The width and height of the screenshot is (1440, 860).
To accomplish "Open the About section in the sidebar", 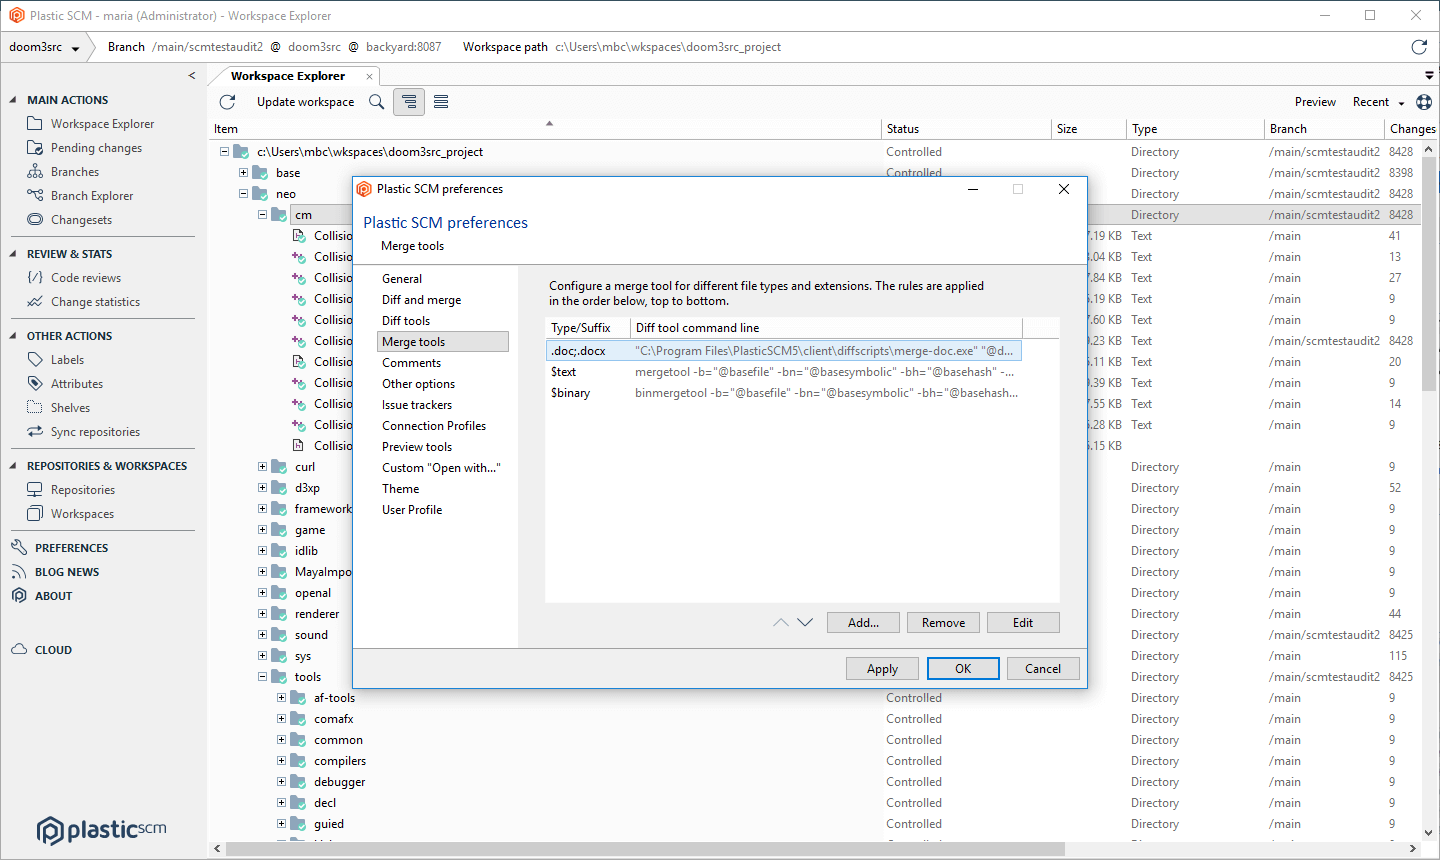I will pos(53,596).
